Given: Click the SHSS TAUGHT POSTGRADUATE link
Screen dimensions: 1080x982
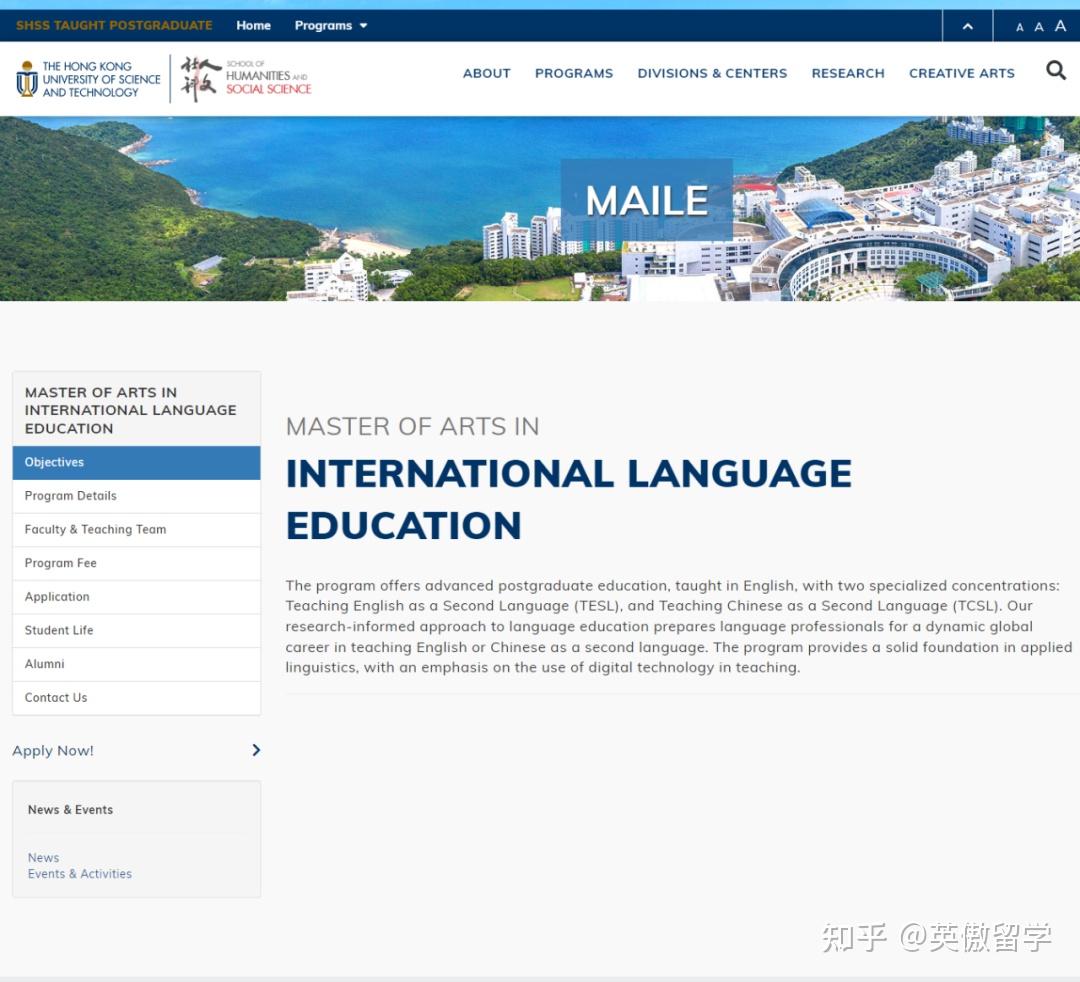Looking at the screenshot, I should [113, 25].
